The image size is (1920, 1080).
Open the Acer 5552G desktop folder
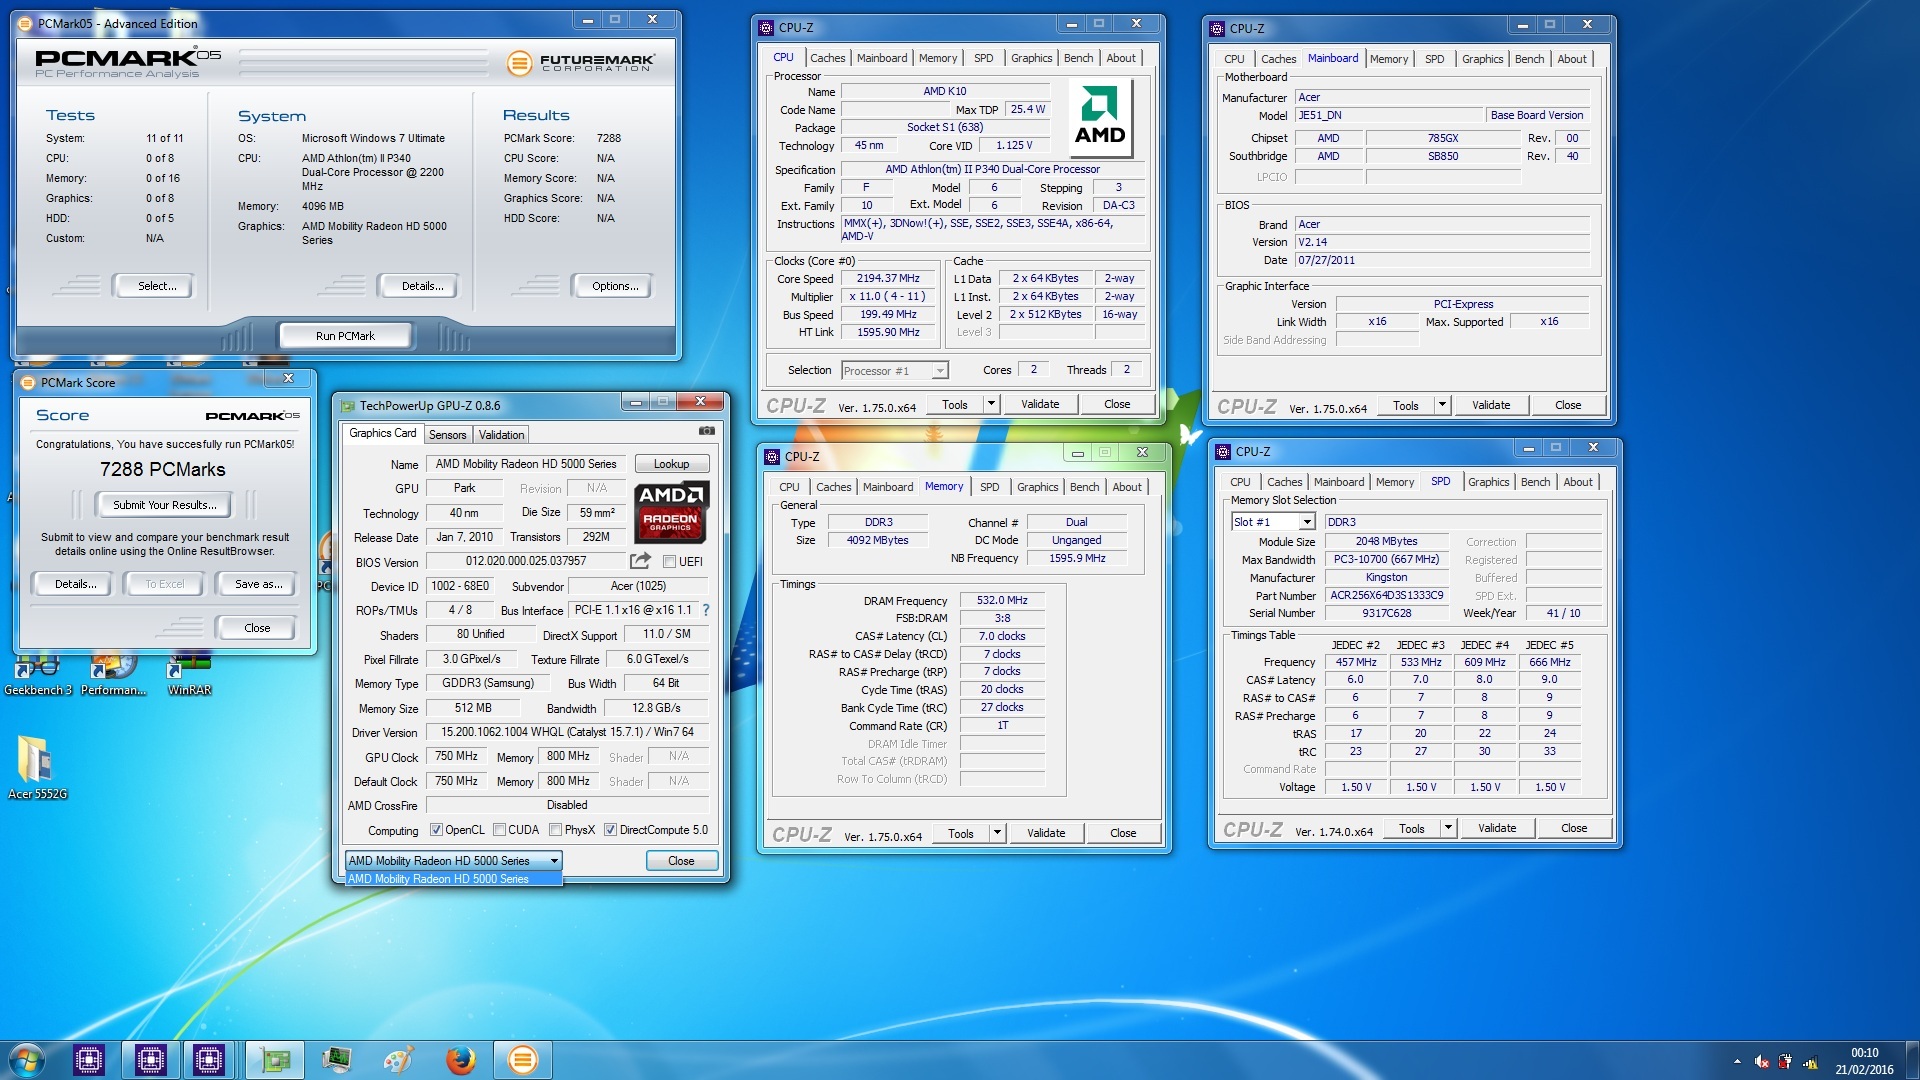tap(37, 768)
